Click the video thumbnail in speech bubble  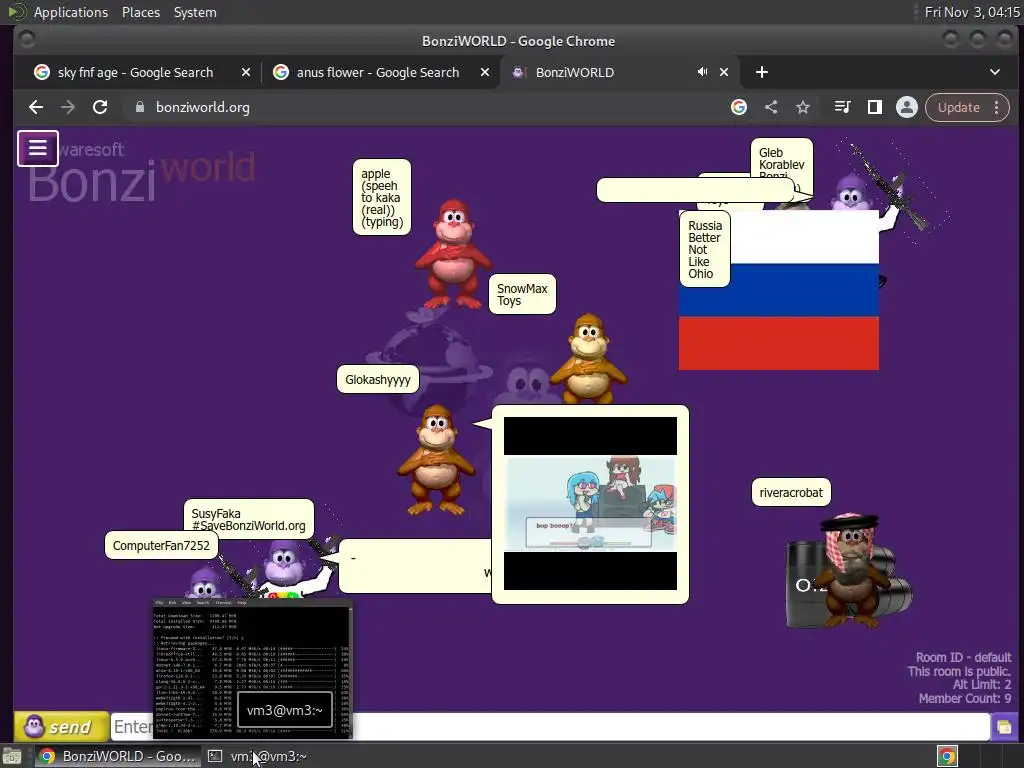click(590, 504)
